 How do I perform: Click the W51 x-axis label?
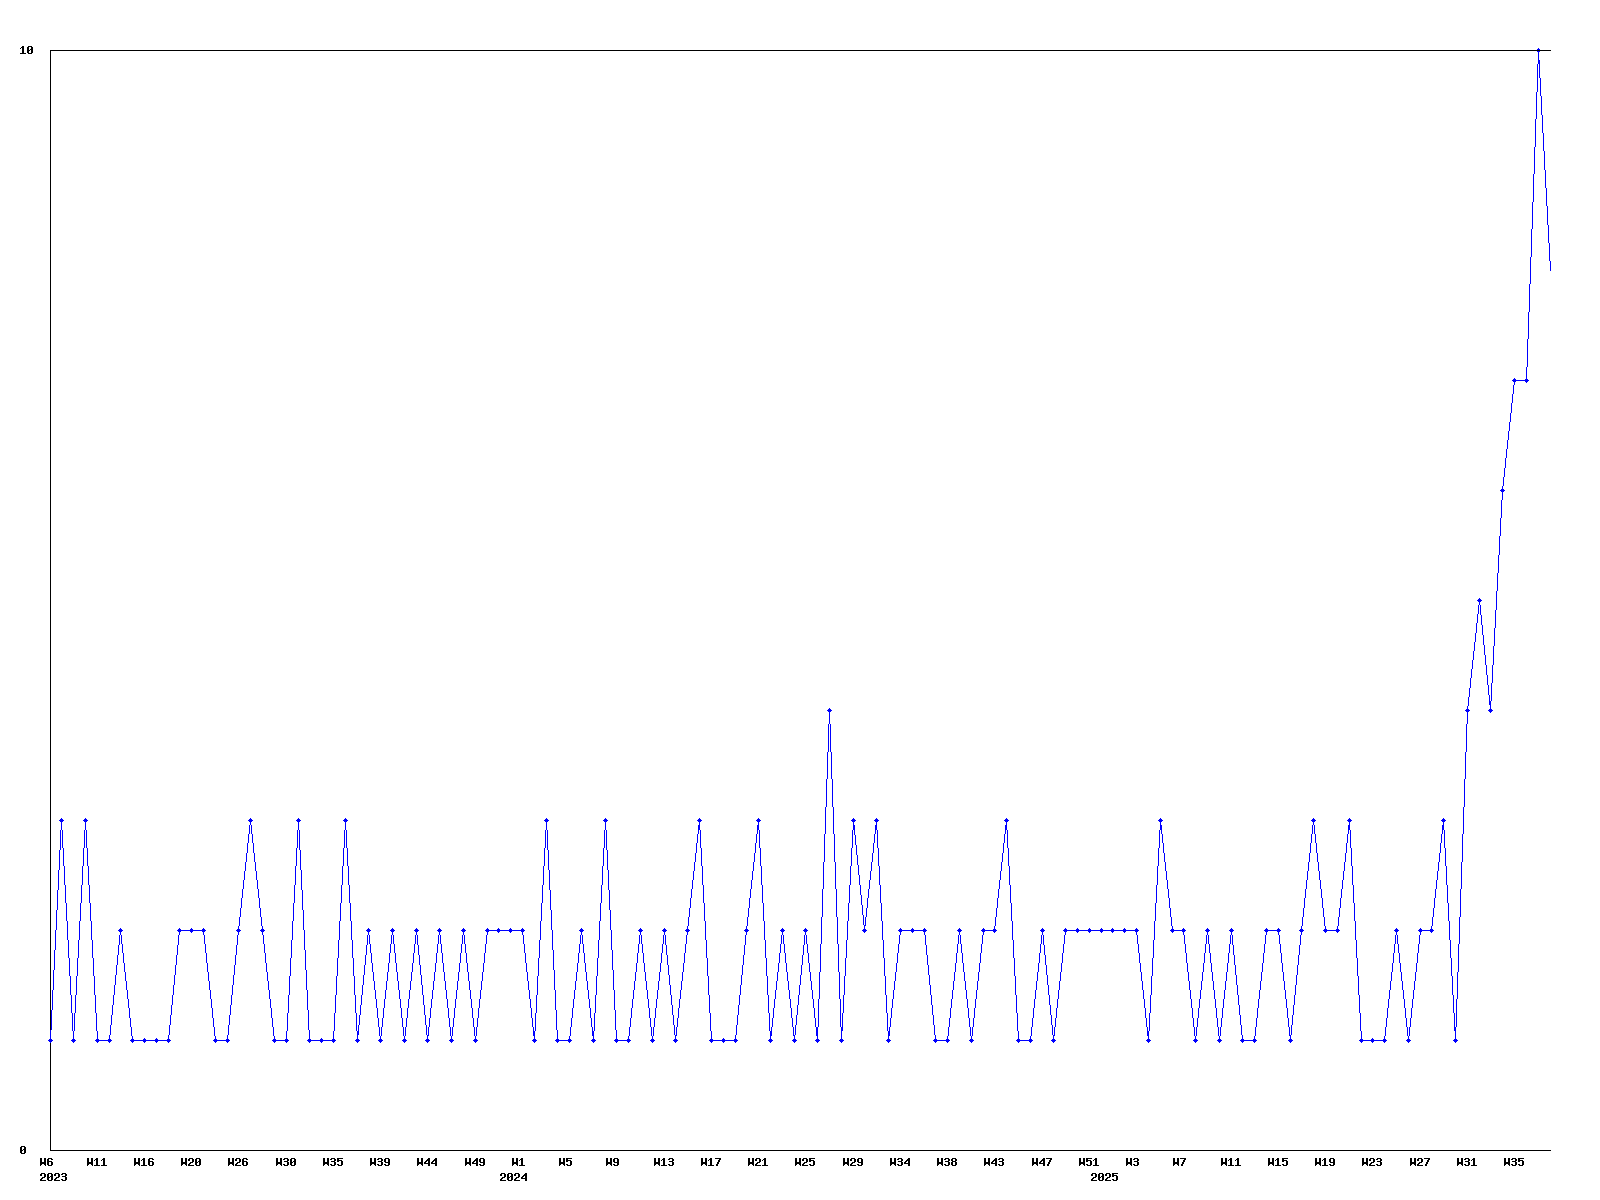tap(1089, 1162)
